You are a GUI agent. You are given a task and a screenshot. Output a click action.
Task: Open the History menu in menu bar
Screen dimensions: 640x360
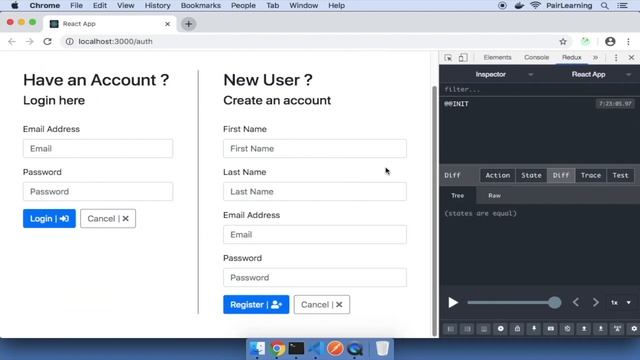pyautogui.click(x=158, y=6)
